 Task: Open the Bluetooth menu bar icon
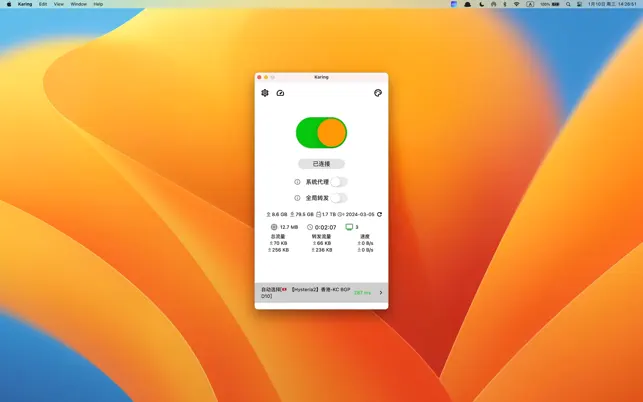tap(505, 4)
